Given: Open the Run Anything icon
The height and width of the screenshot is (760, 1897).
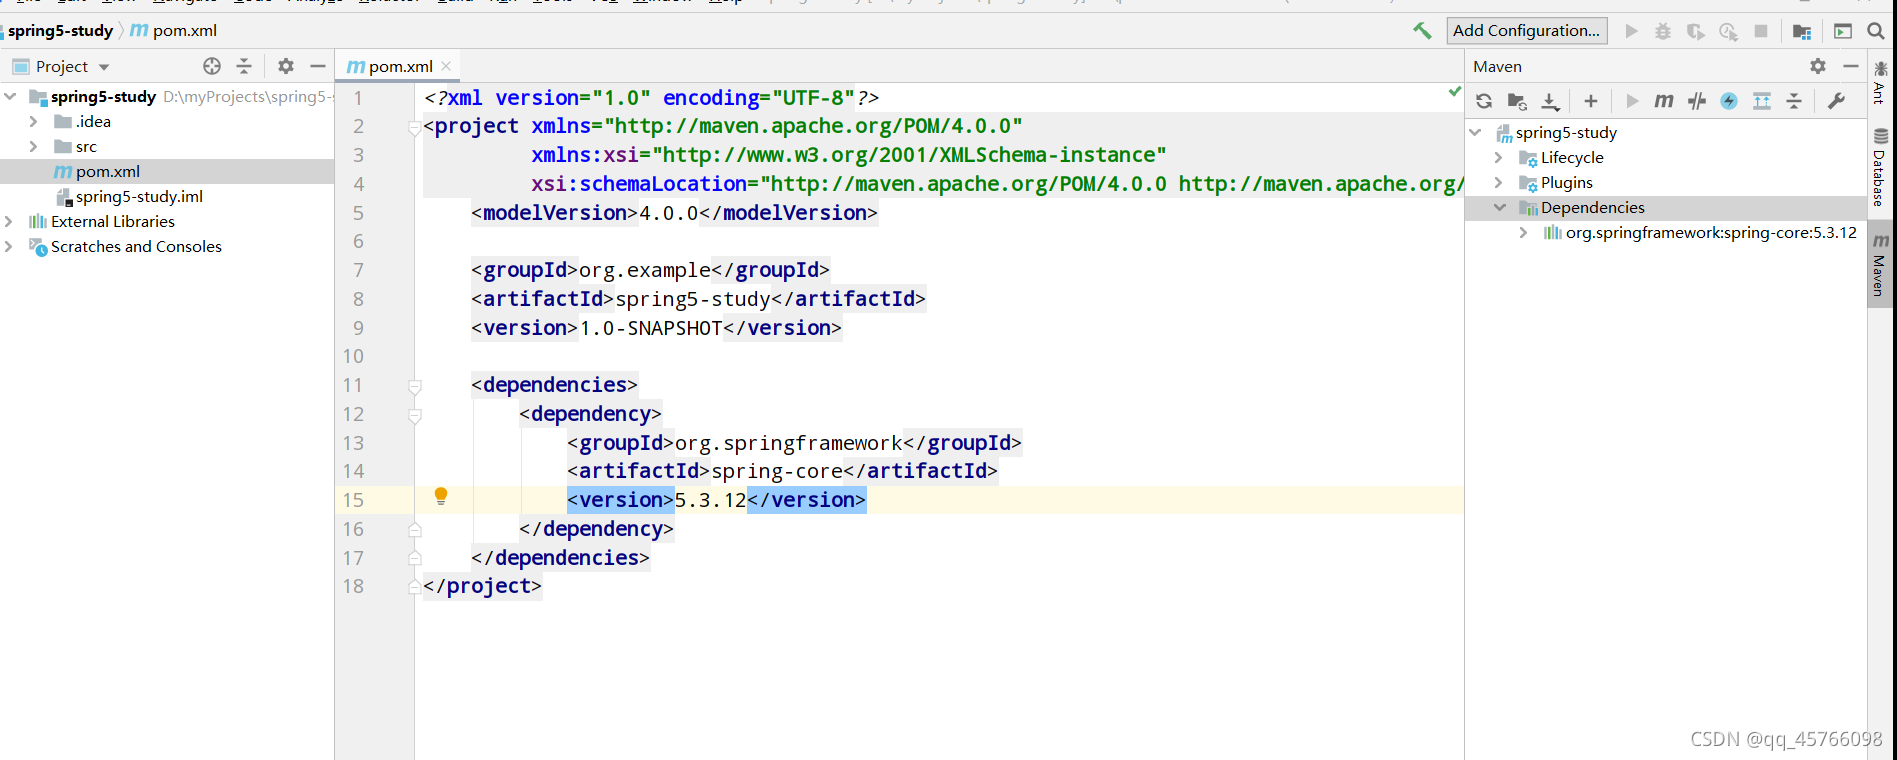Looking at the screenshot, I should 1843,31.
